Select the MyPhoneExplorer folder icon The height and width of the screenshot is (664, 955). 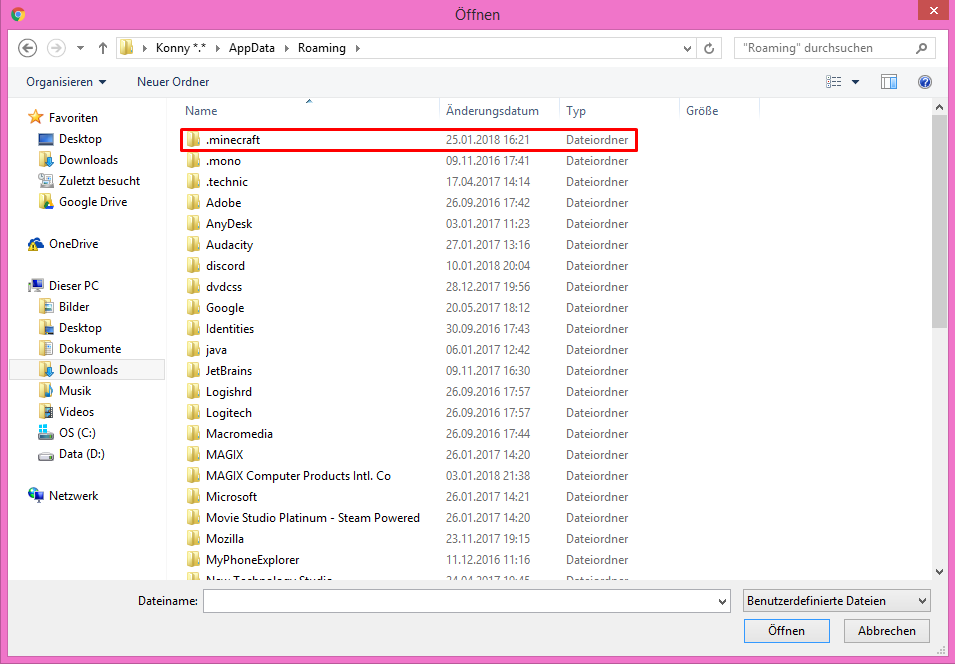193,560
